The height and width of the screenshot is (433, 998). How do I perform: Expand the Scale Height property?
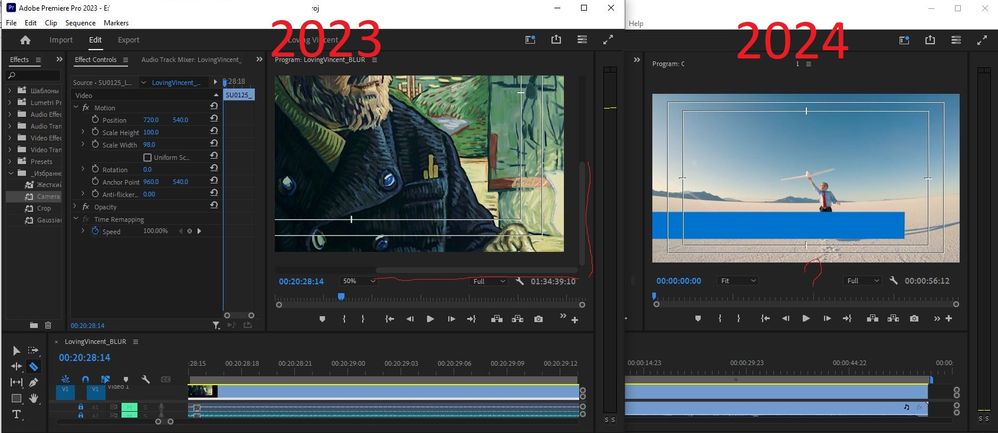pyautogui.click(x=83, y=132)
